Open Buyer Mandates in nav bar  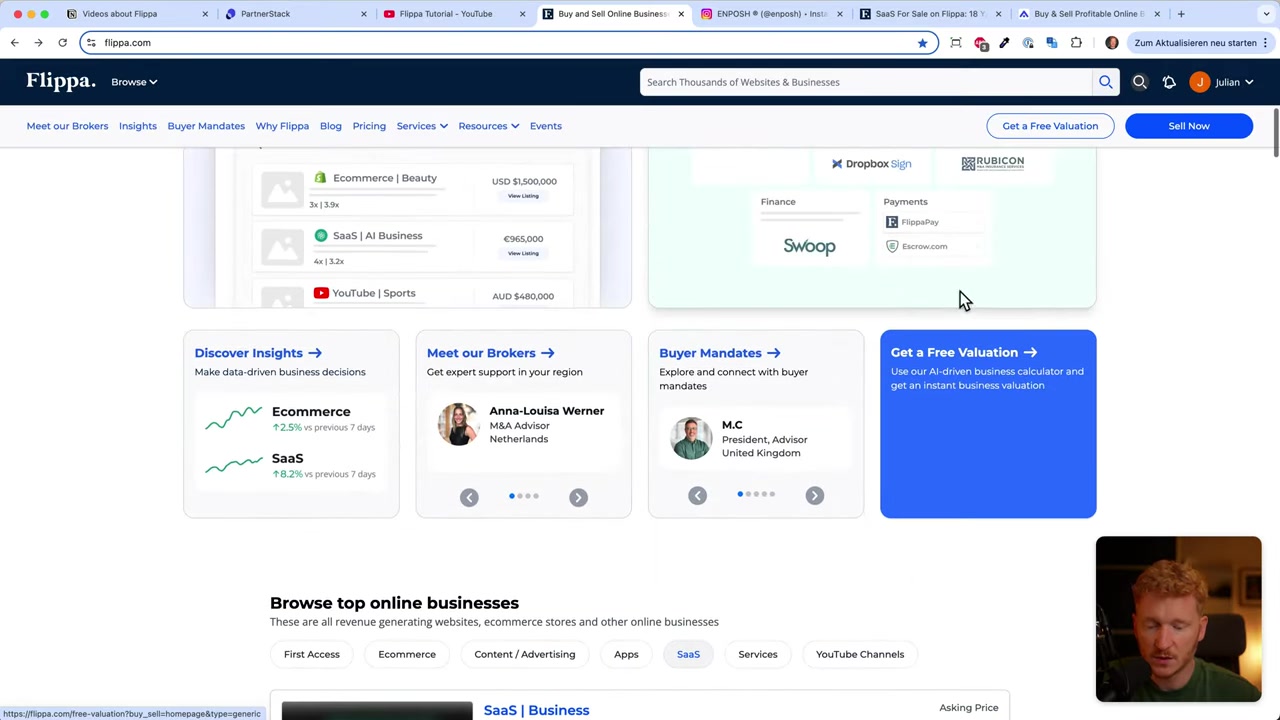click(206, 126)
